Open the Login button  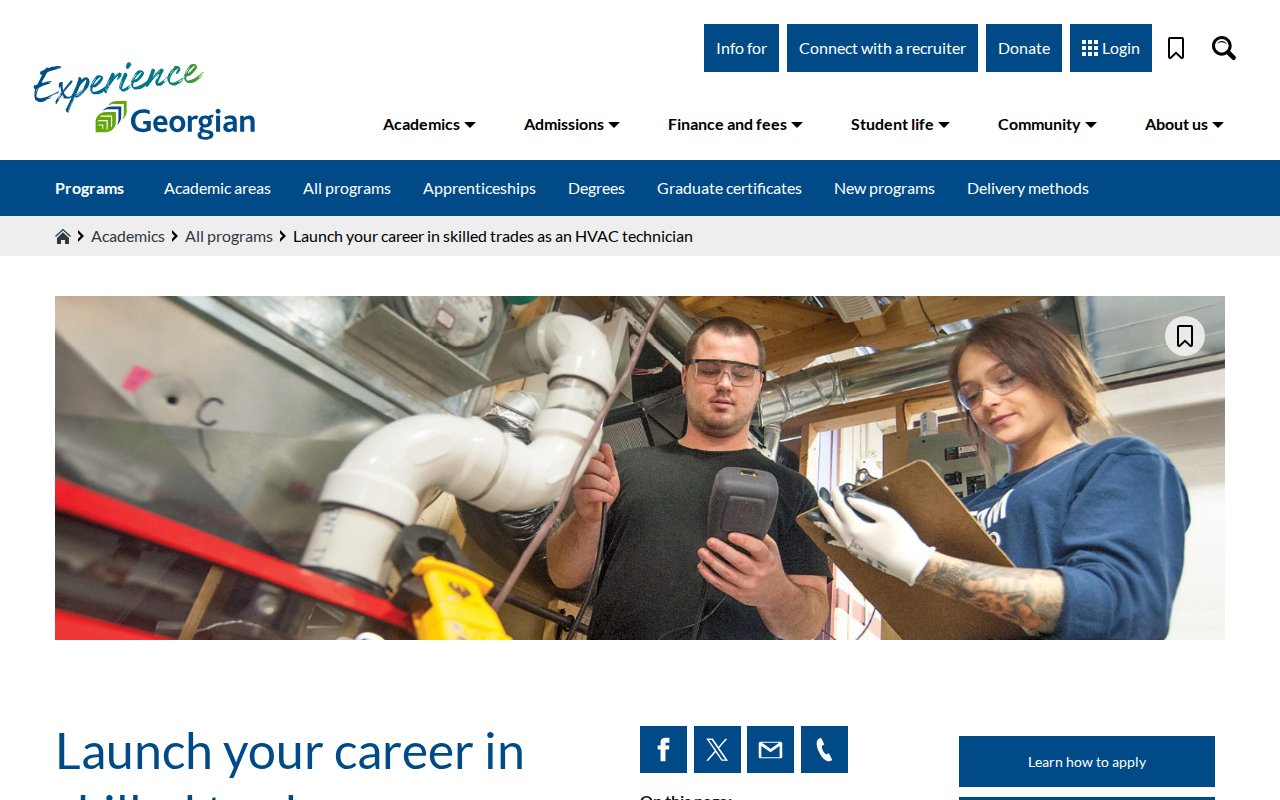1110,48
